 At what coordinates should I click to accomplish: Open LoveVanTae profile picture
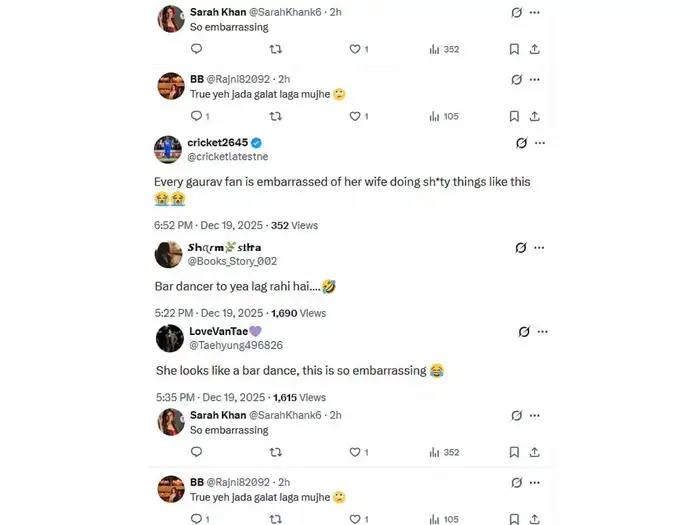[x=169, y=337]
